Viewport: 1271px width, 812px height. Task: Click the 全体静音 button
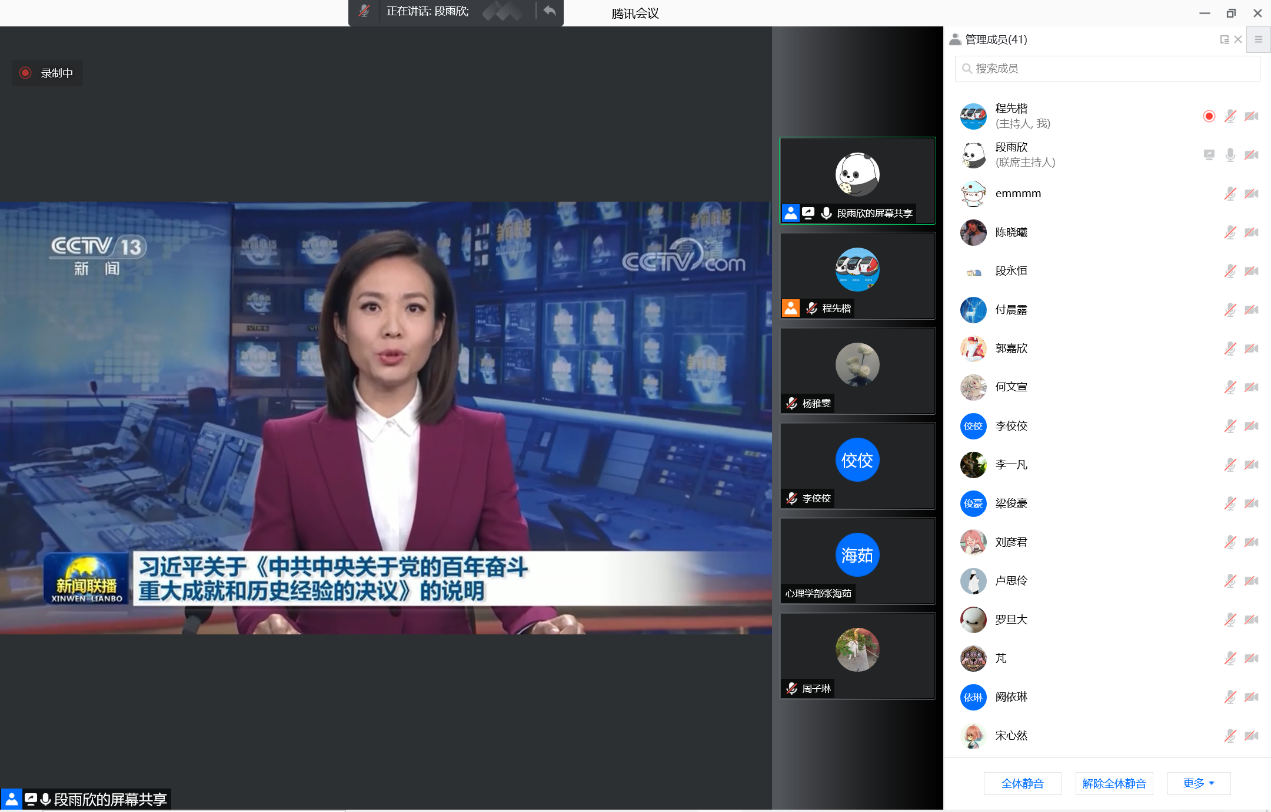tap(1022, 783)
